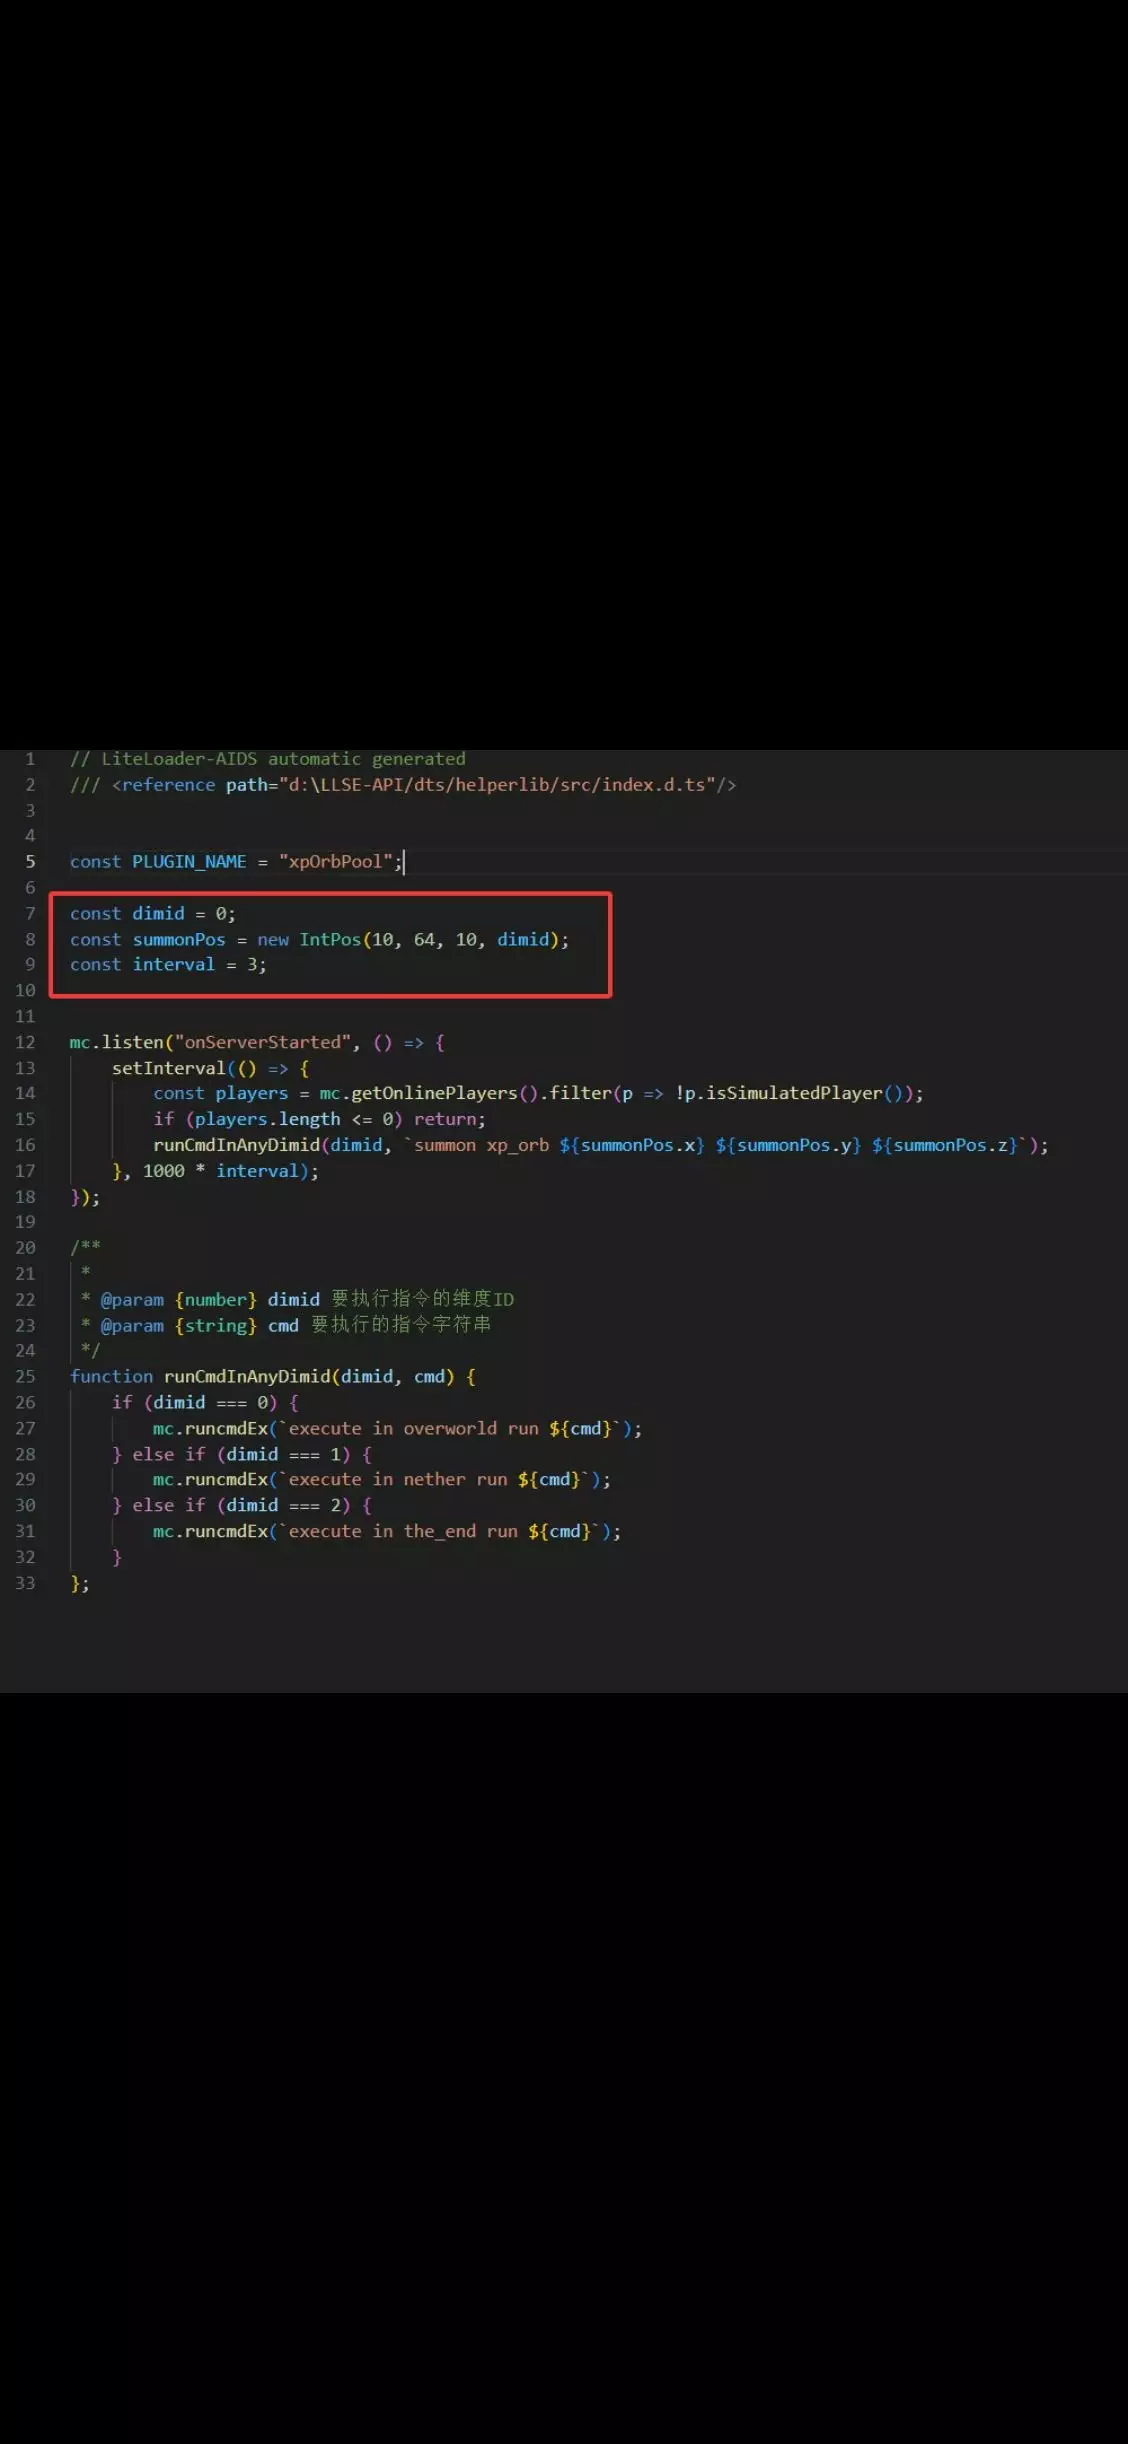
Task: Click the summon xp_orb command text
Action: tap(481, 1145)
